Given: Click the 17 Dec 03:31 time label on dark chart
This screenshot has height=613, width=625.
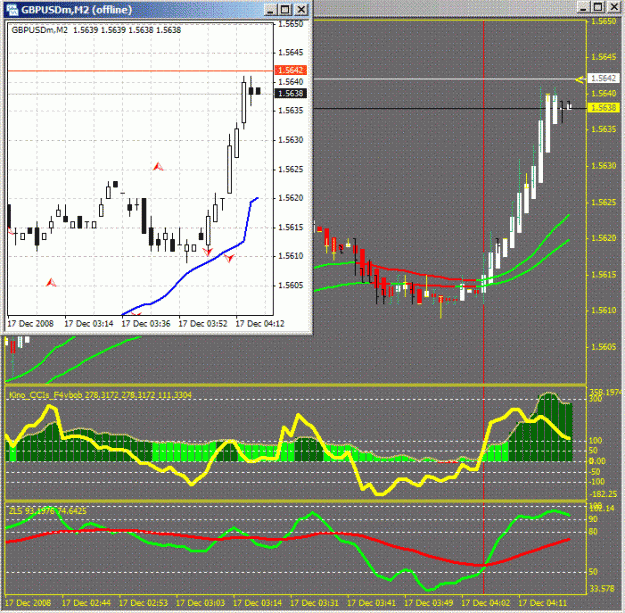Looking at the screenshot, I should [314, 603].
